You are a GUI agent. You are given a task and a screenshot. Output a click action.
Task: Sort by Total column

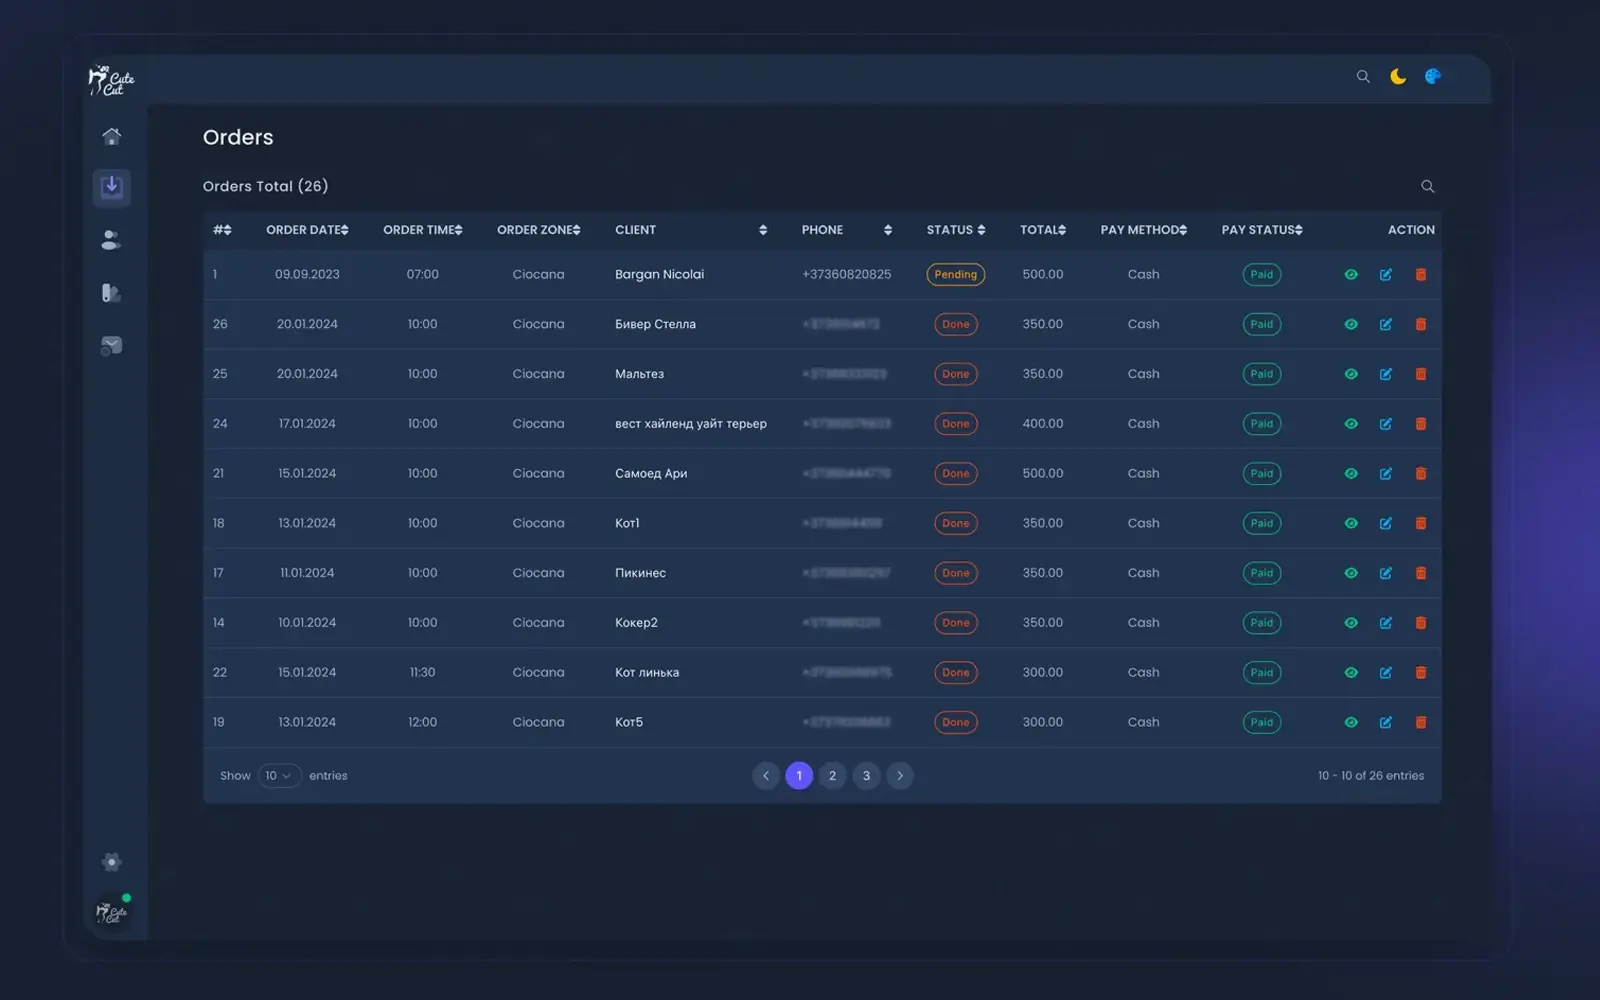pos(1043,230)
